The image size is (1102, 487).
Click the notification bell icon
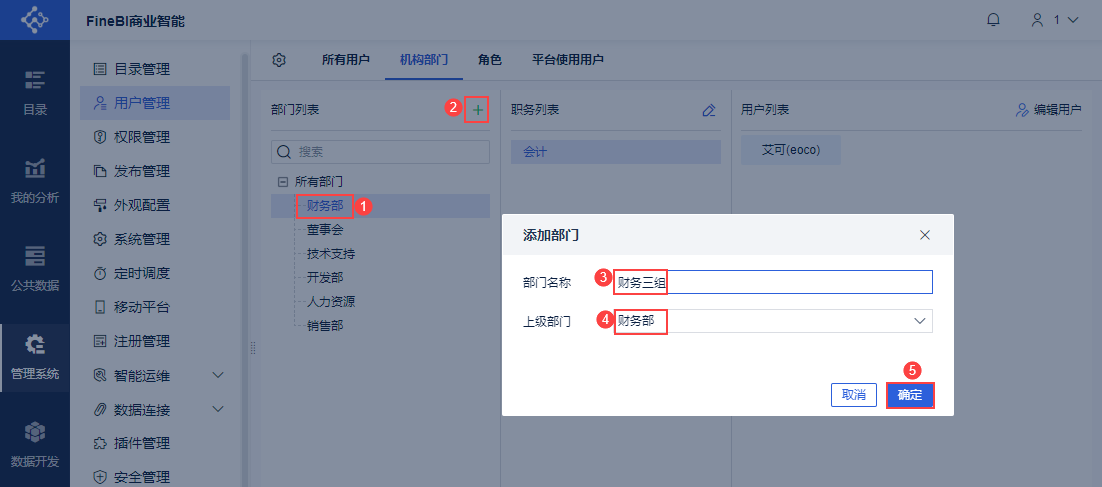click(993, 20)
